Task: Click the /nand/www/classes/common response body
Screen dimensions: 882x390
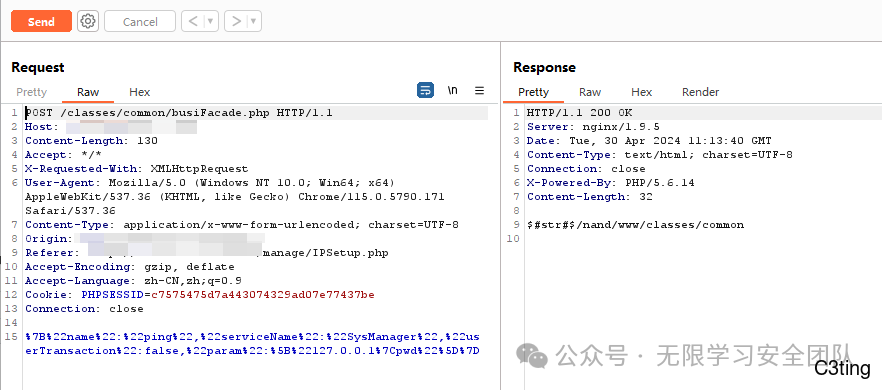Action: click(635, 225)
